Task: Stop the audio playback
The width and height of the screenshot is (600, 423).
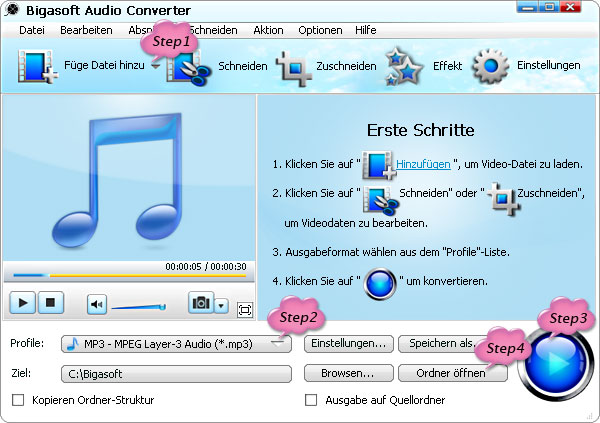Action: (x=50, y=303)
